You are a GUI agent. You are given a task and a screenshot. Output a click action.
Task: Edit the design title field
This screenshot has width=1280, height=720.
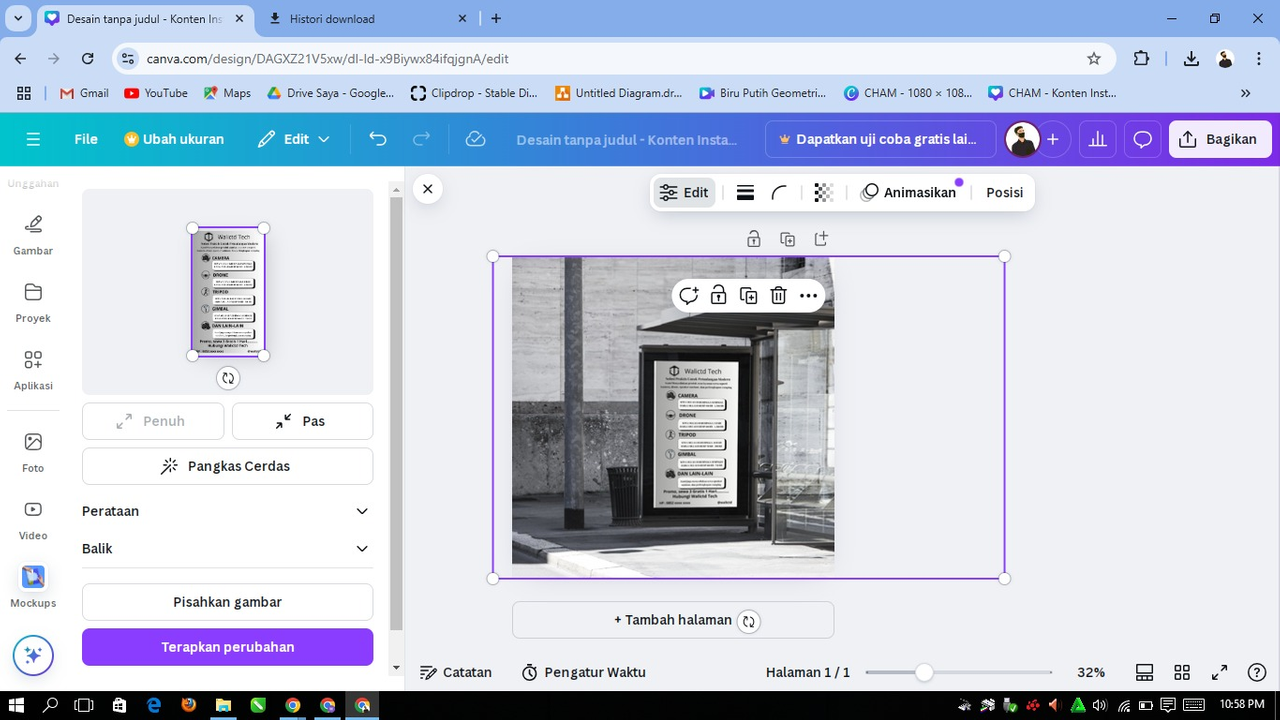627,139
